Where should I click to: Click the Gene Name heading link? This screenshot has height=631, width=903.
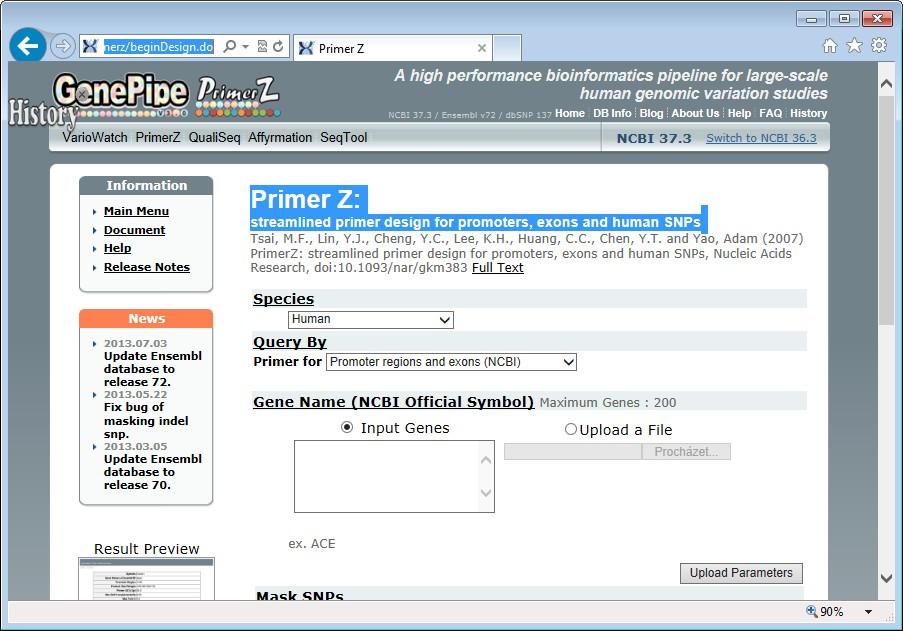pyautogui.click(x=393, y=402)
